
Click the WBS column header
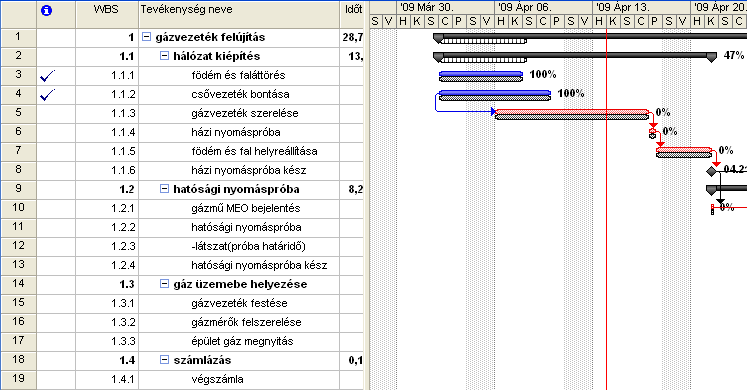107,14
